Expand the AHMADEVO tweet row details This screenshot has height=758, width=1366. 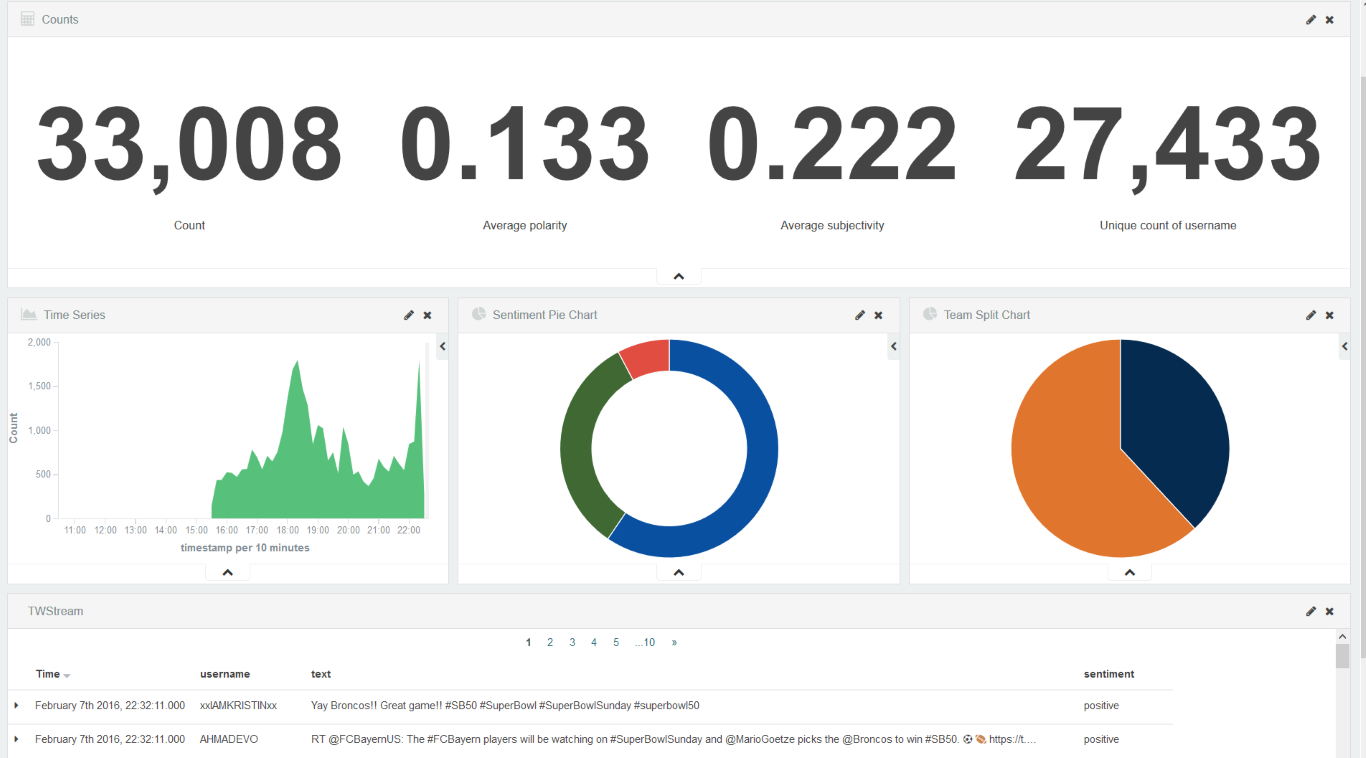(x=16, y=740)
